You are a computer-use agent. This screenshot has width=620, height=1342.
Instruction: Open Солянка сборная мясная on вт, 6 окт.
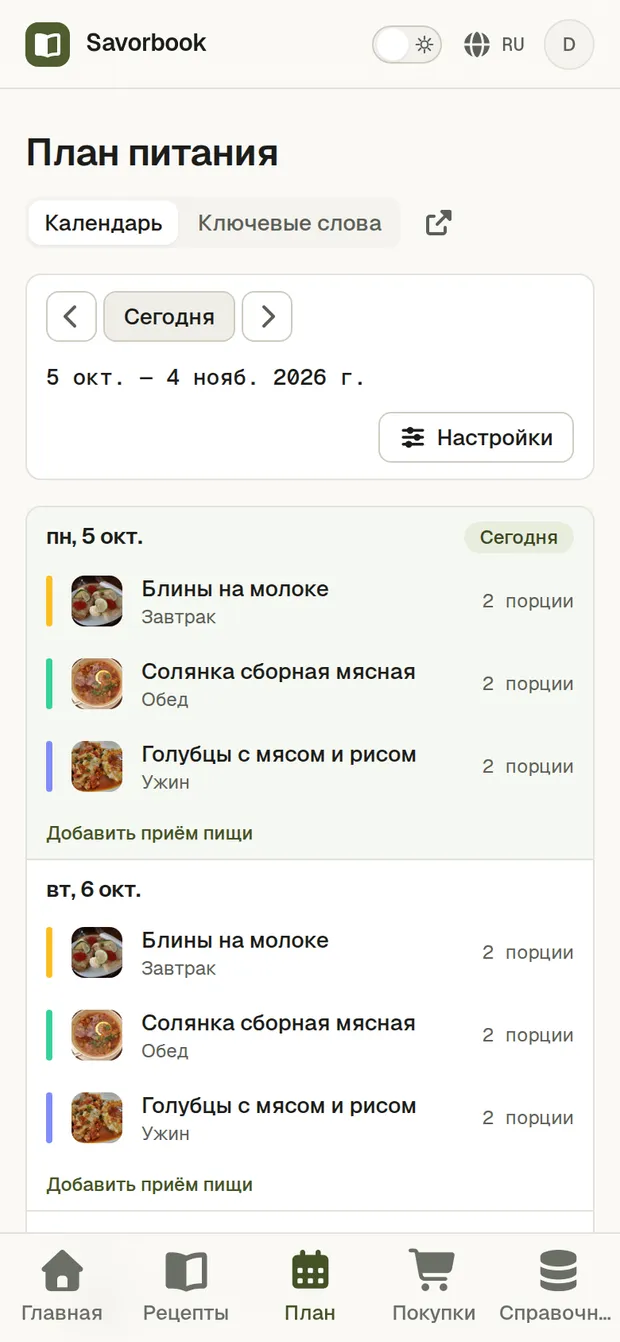(278, 1023)
